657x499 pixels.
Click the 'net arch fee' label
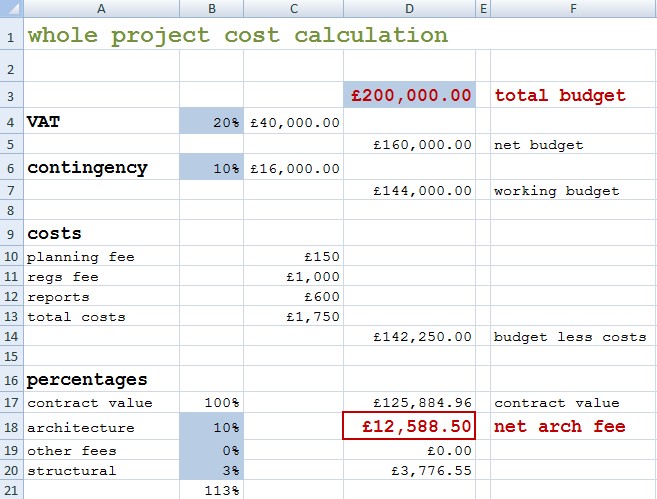click(x=560, y=426)
